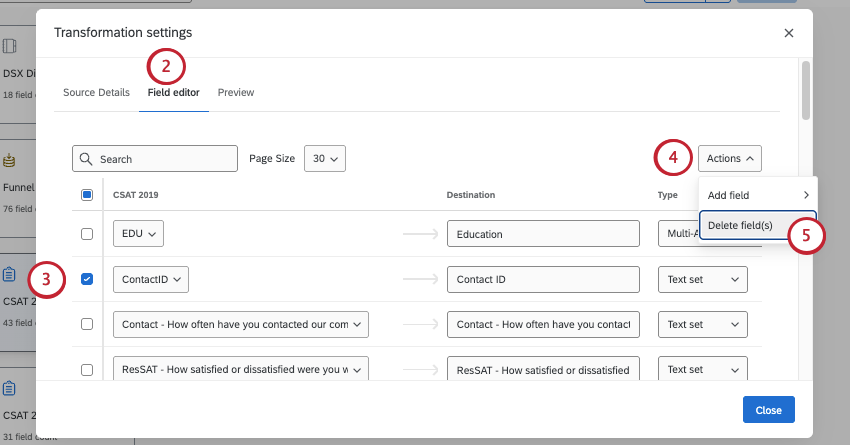Switch to the Preview tab
Screen dimensions: 850x445
click(236, 93)
